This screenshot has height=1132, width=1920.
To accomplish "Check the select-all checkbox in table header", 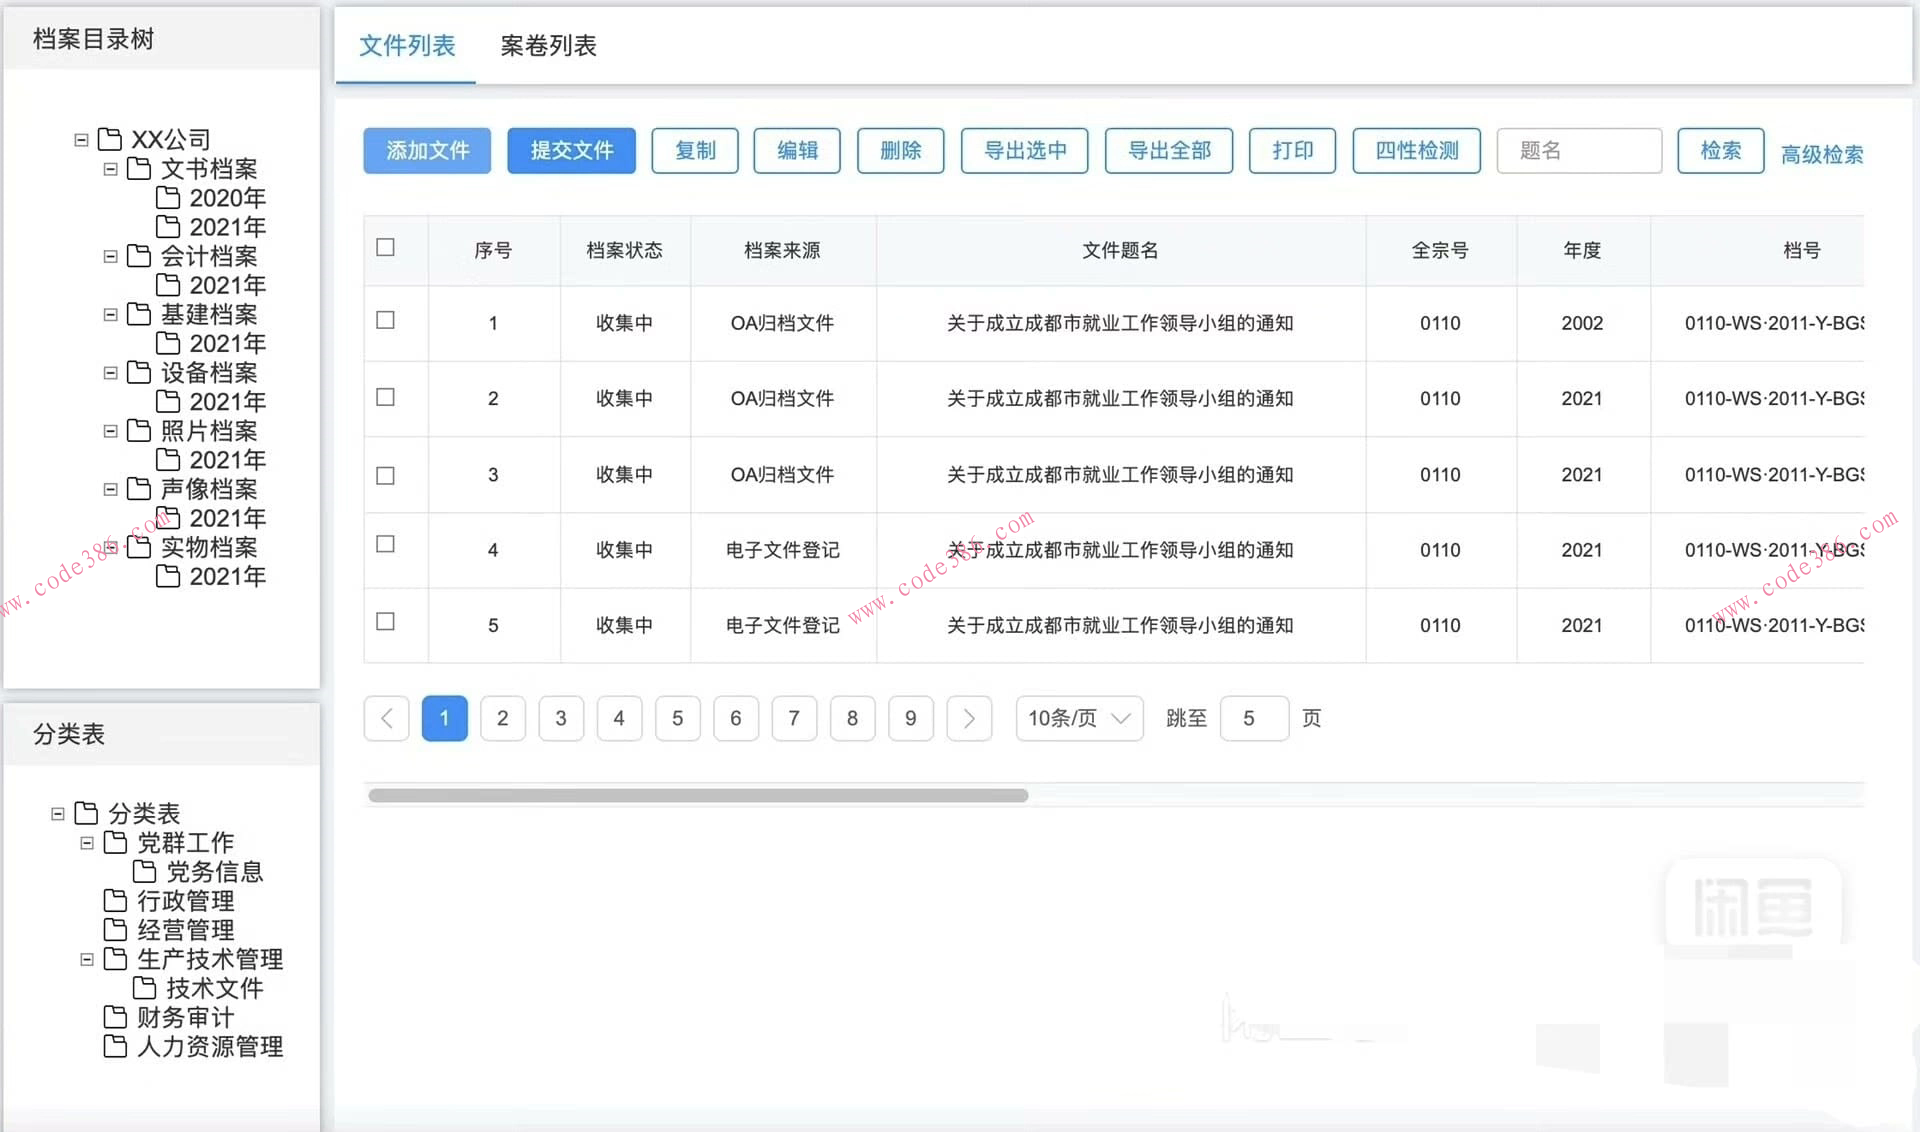I will 385,247.
